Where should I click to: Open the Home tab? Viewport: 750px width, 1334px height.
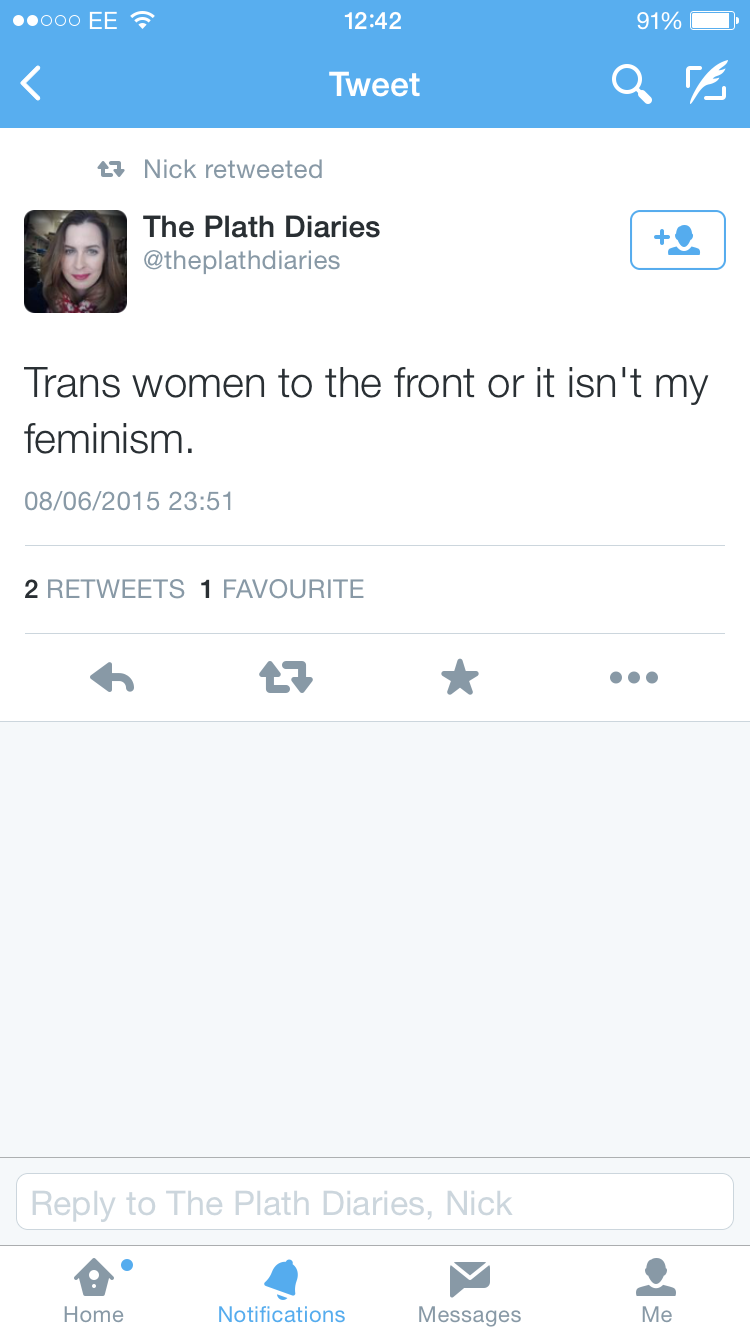click(x=93, y=1290)
